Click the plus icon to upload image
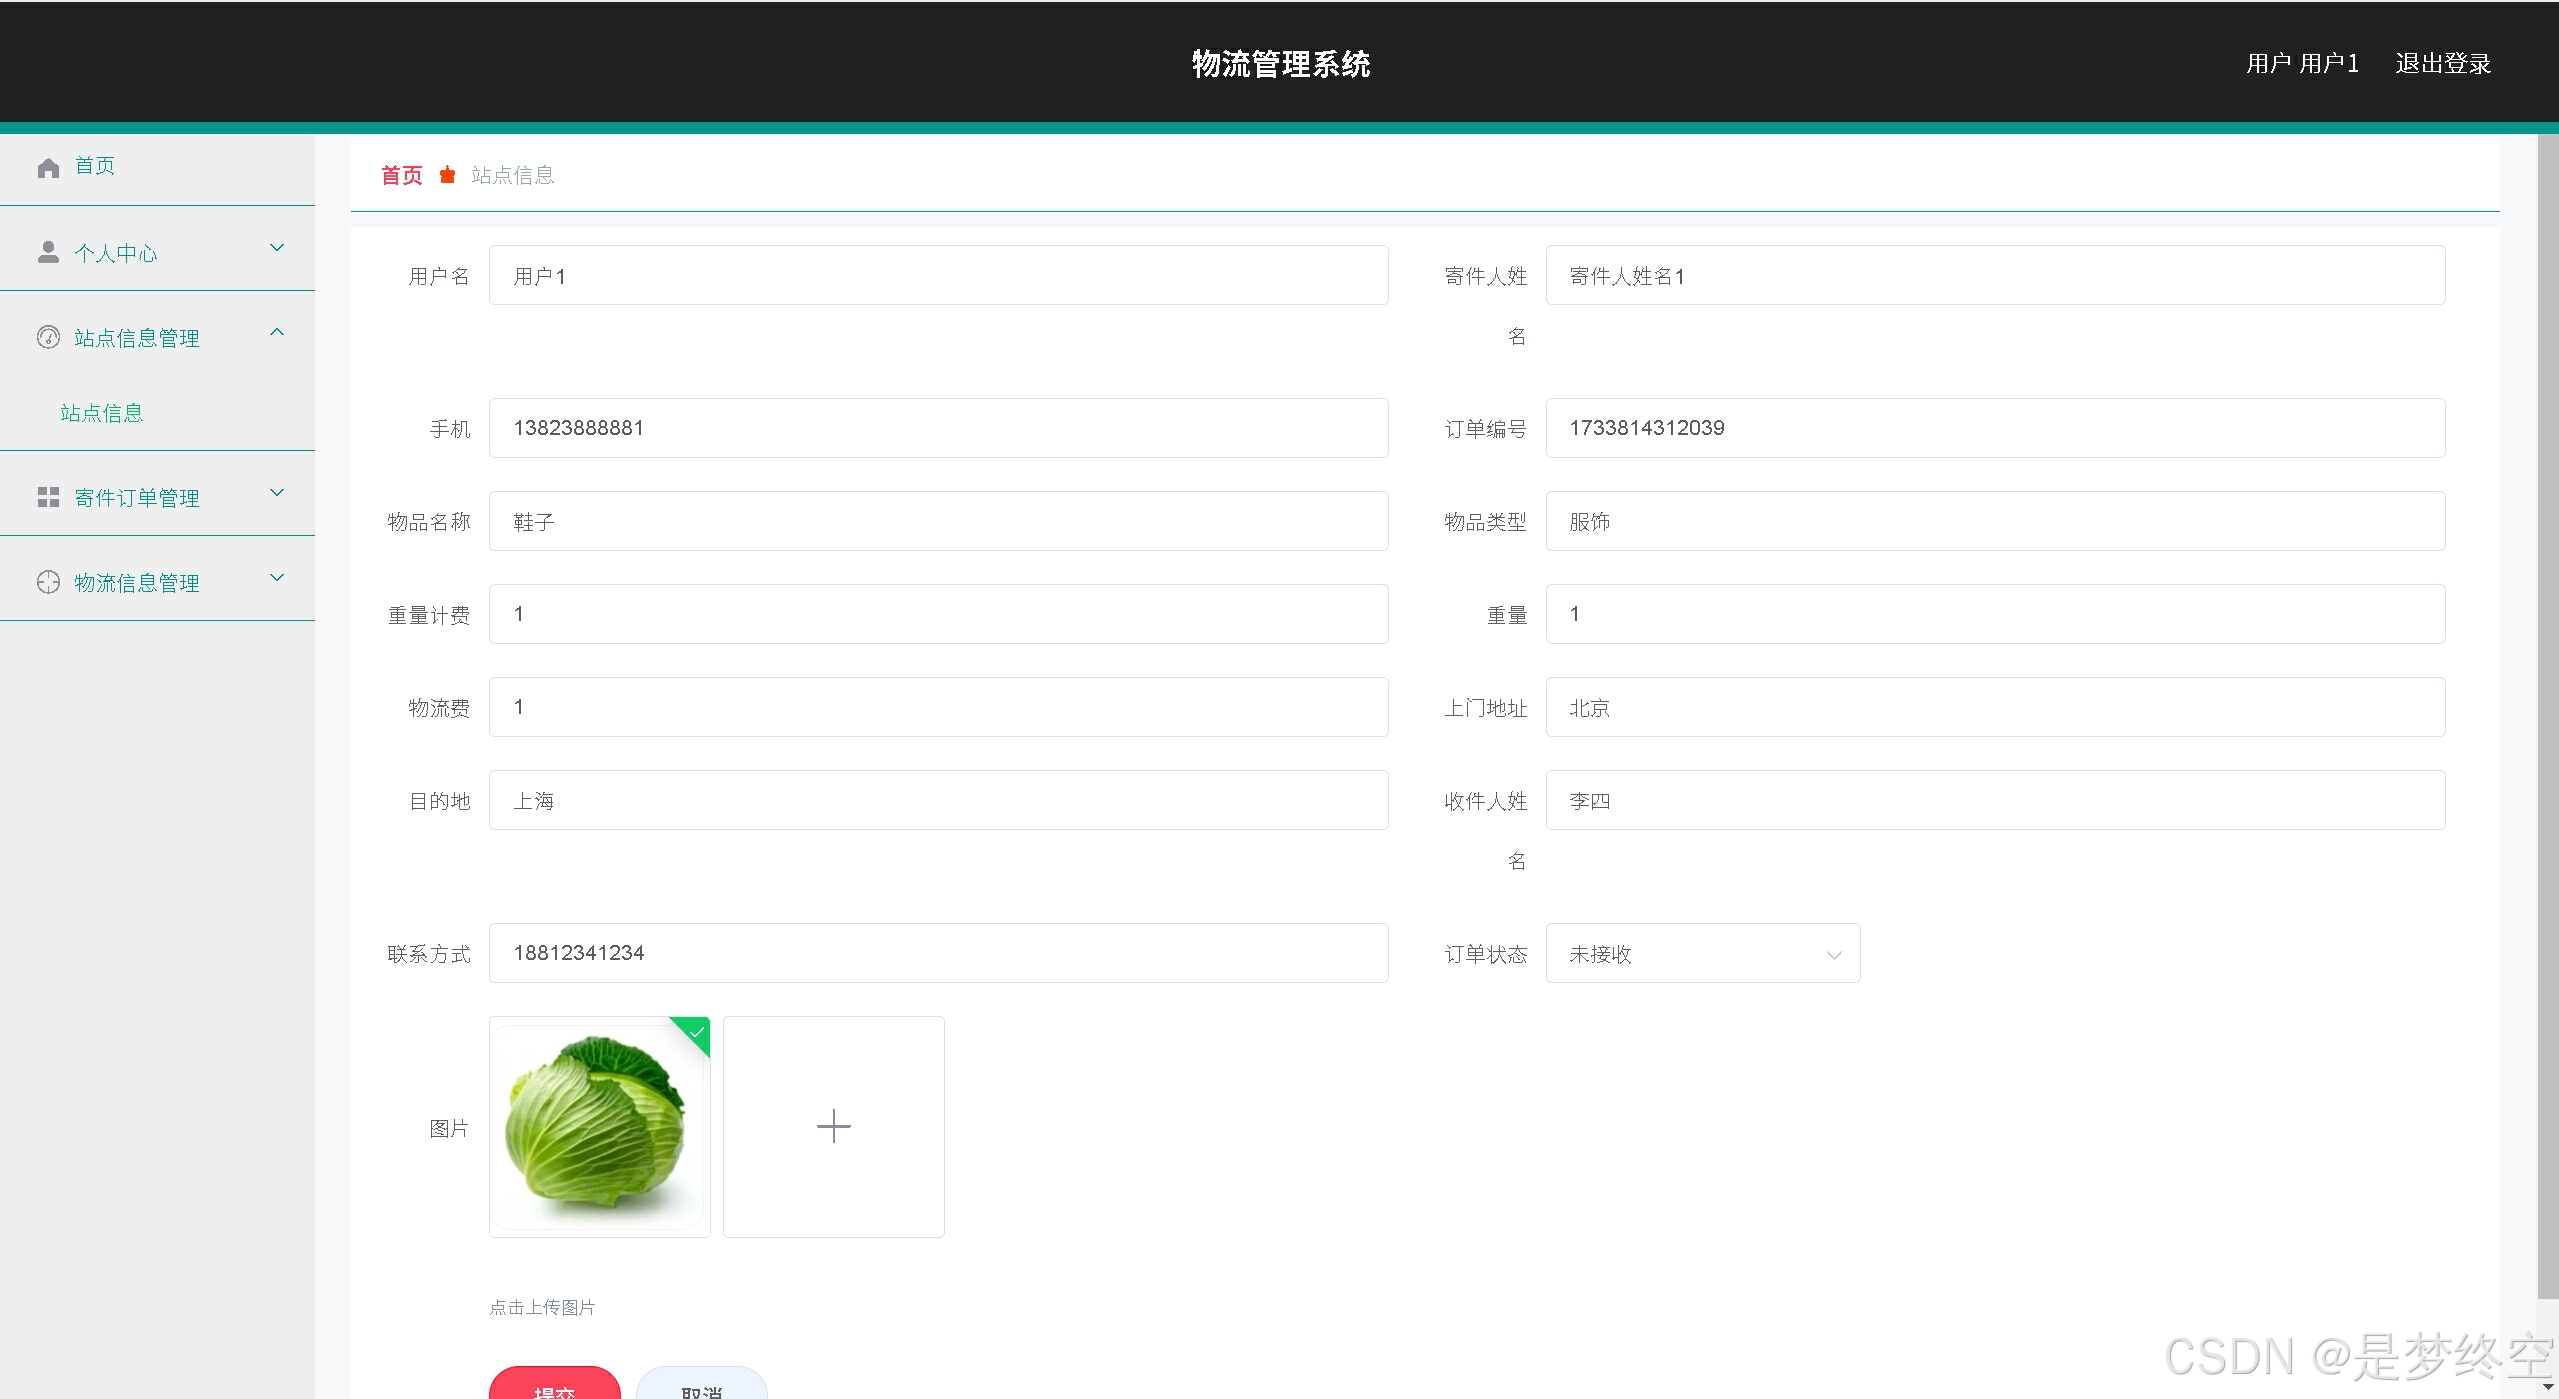 (833, 1127)
